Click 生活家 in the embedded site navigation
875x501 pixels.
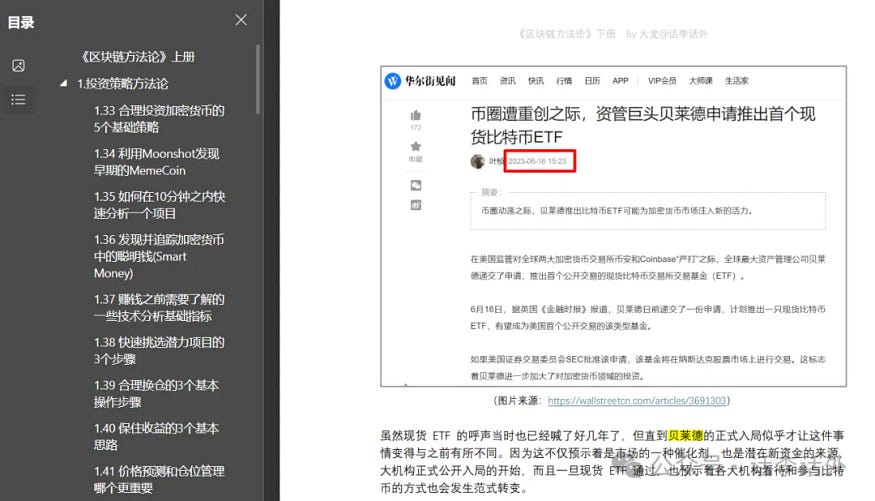[x=737, y=81]
